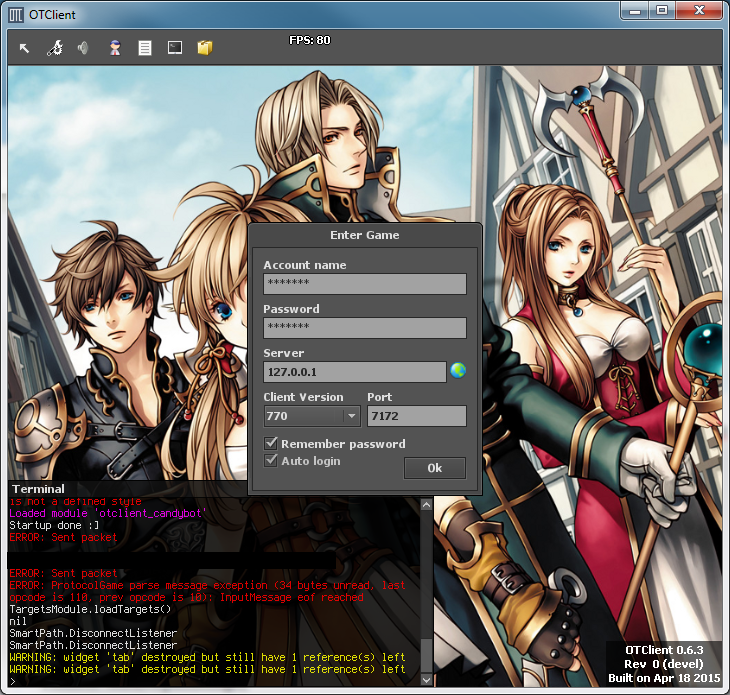Image resolution: width=730 pixels, height=695 pixels.
Task: Close the OTClient window
Action: click(x=699, y=10)
